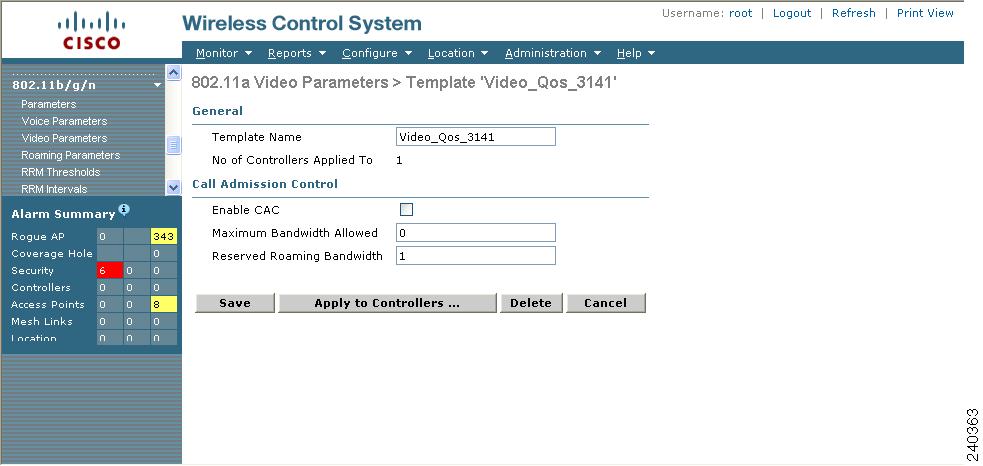Click sidebar scrollbar down arrow
Image resolution: width=983 pixels, height=466 pixels.
174,187
